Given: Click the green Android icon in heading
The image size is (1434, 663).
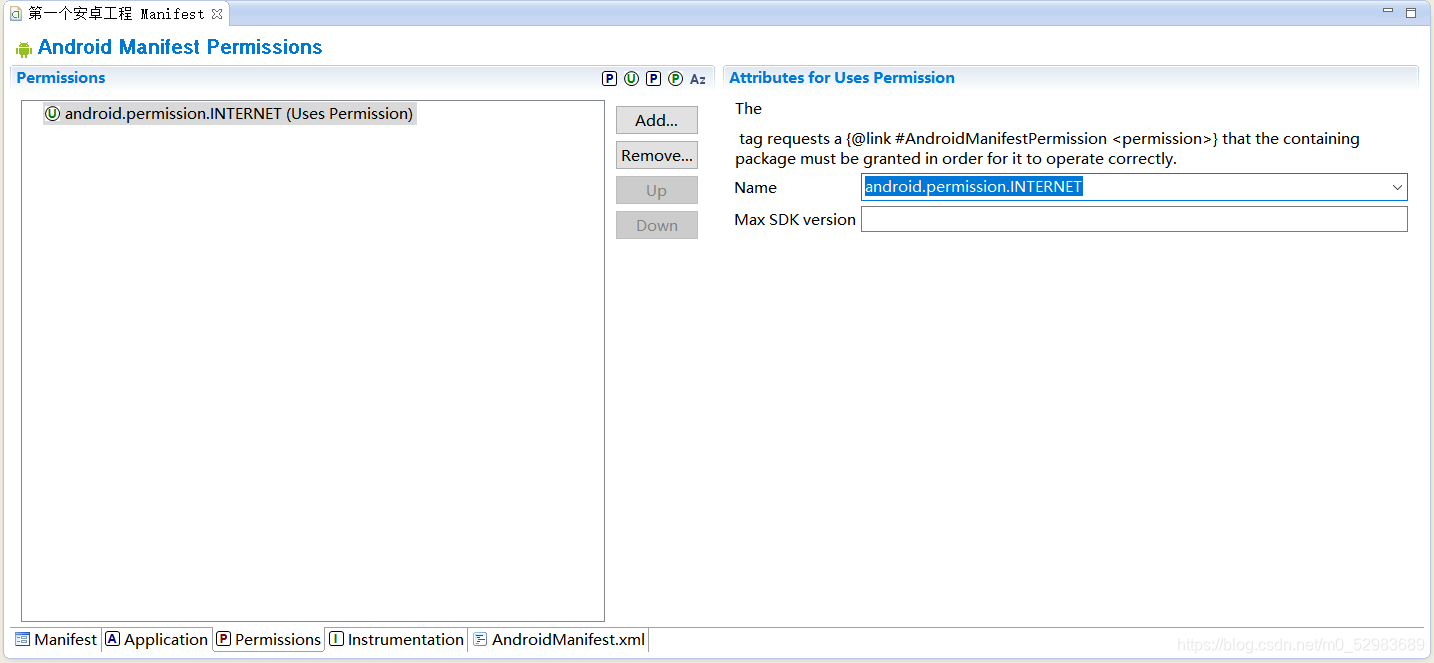Looking at the screenshot, I should [x=24, y=49].
